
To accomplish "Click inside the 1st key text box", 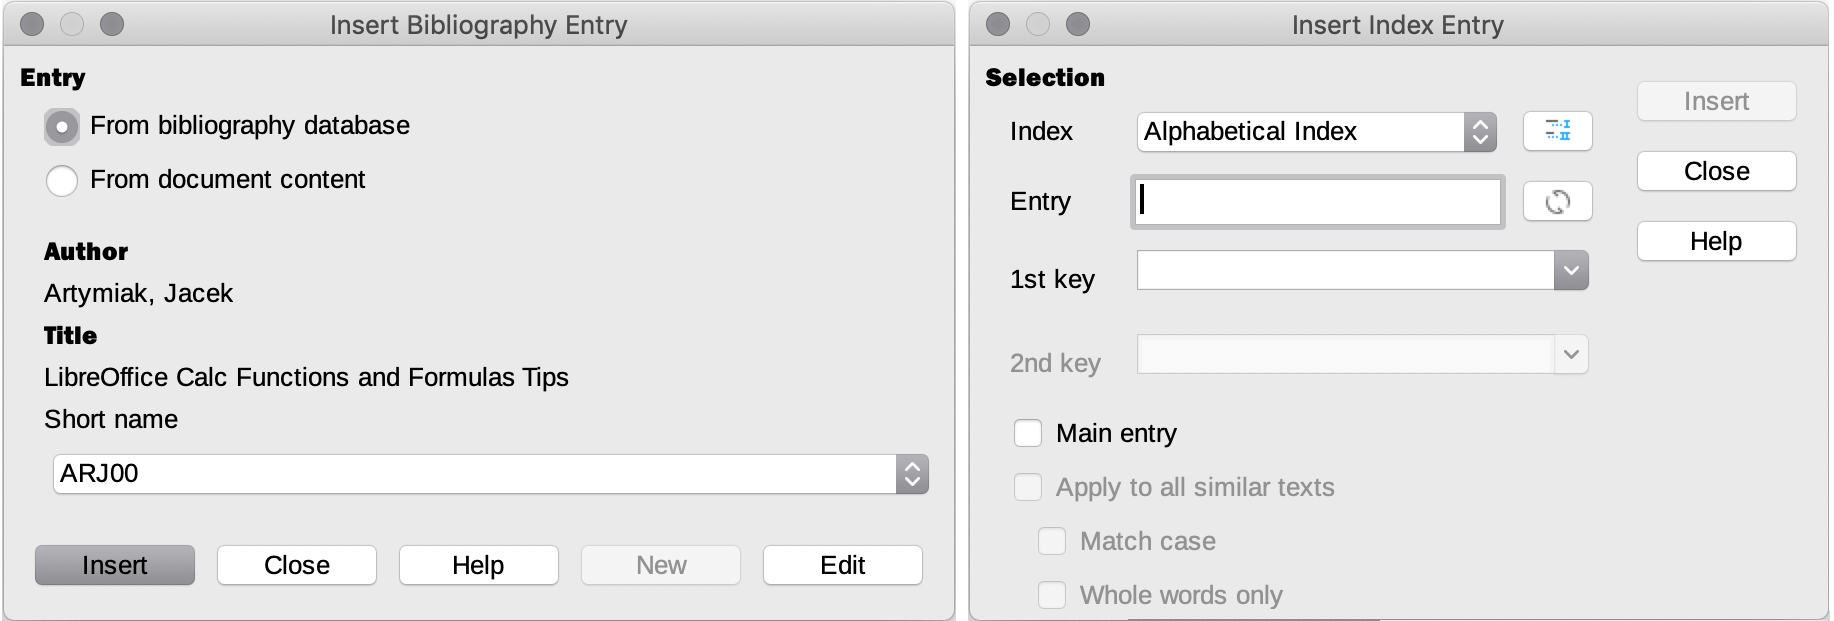I will [x=1345, y=271].
